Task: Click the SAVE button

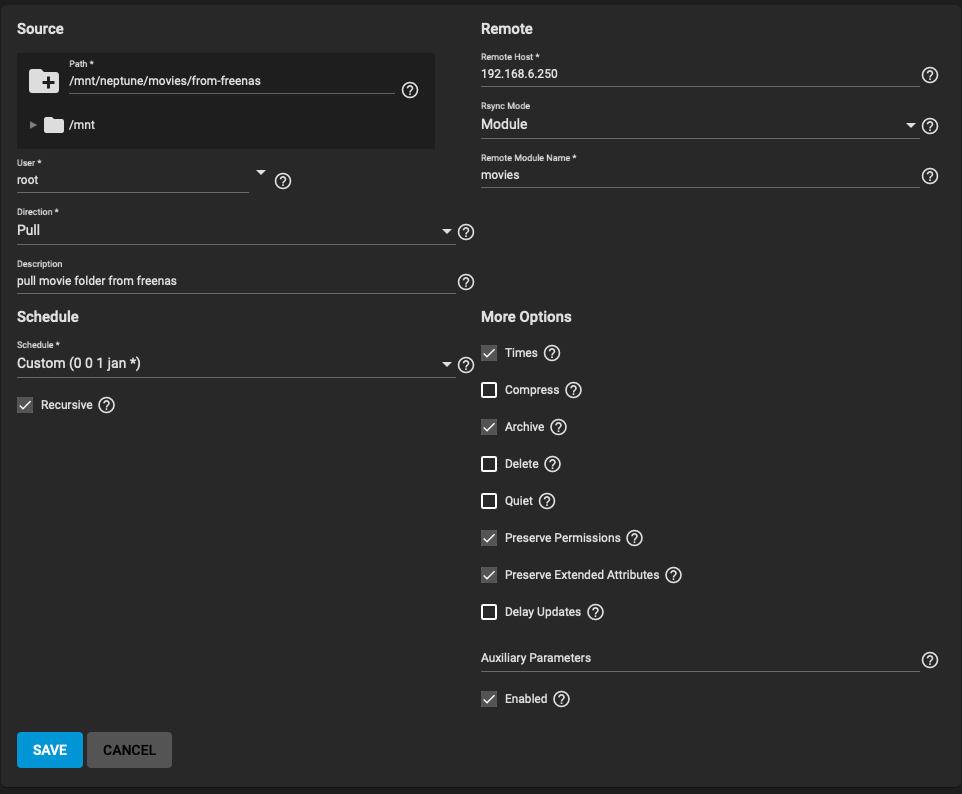Action: [x=49, y=750]
